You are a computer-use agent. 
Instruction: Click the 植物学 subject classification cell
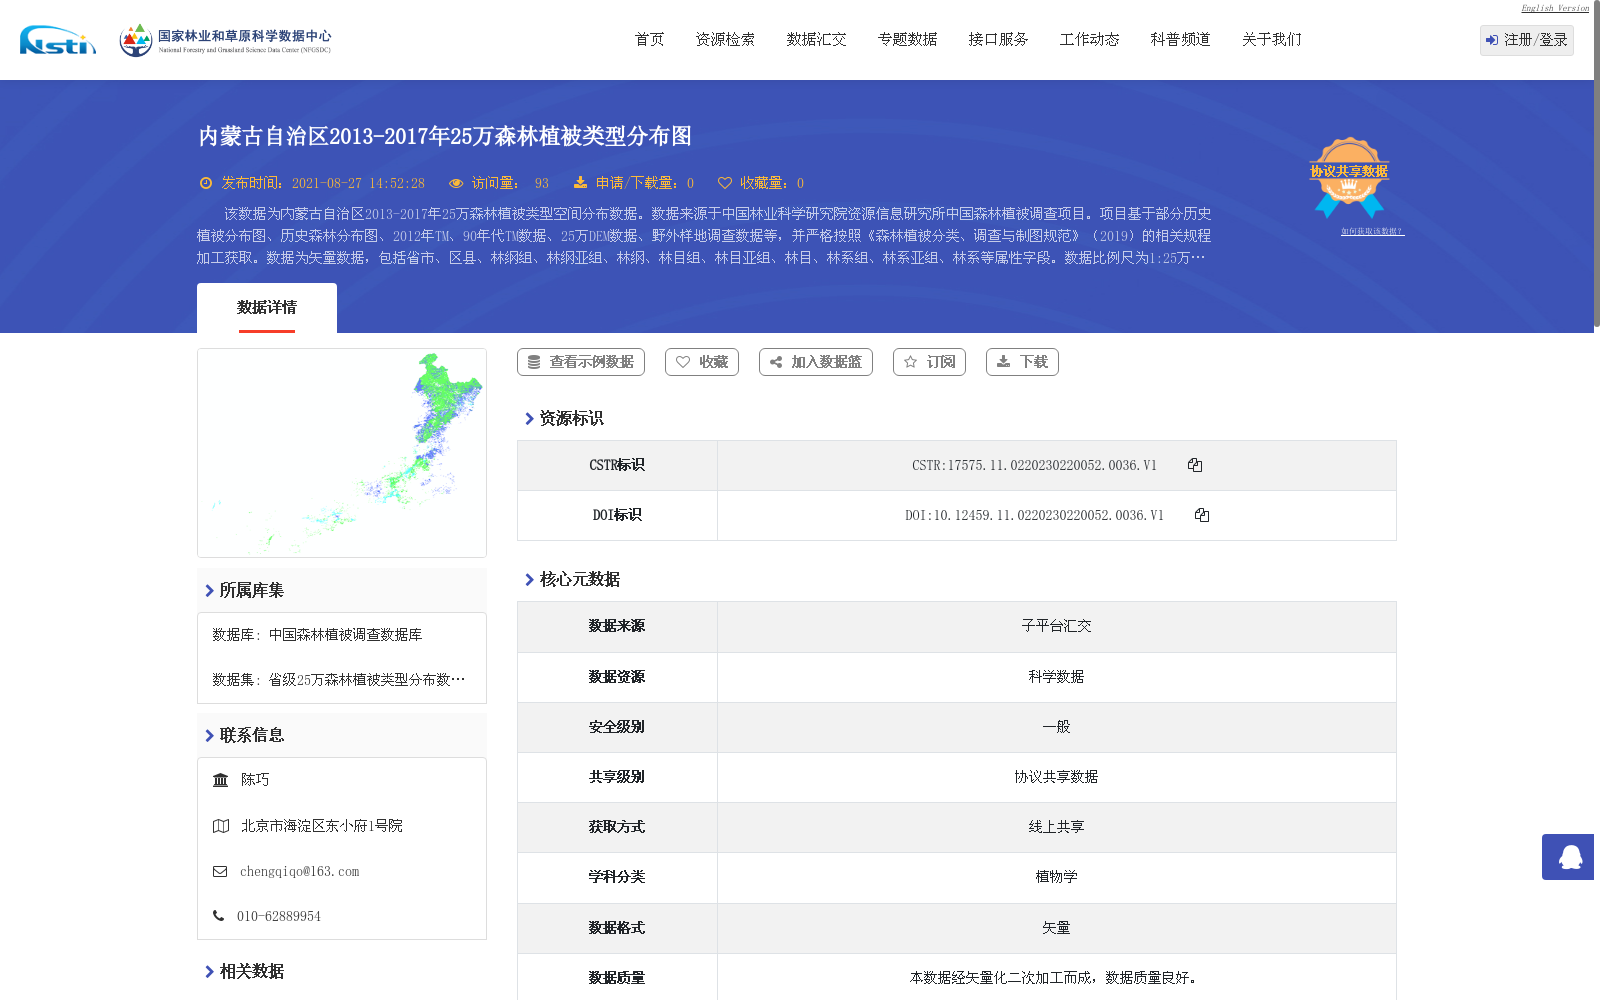pos(1056,877)
